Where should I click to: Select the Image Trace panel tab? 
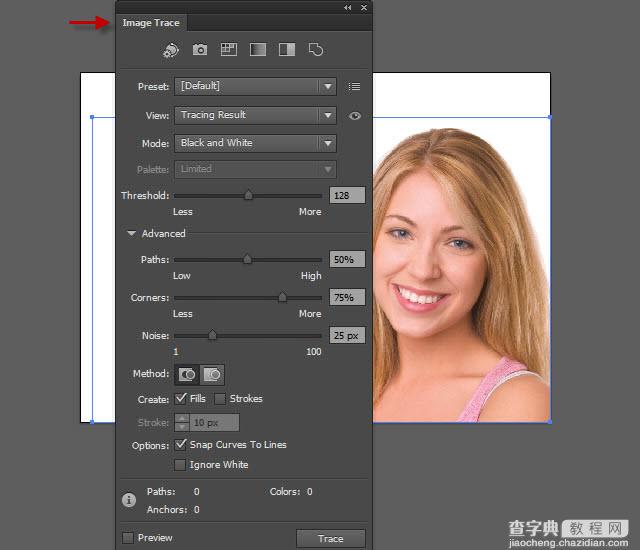(x=151, y=23)
